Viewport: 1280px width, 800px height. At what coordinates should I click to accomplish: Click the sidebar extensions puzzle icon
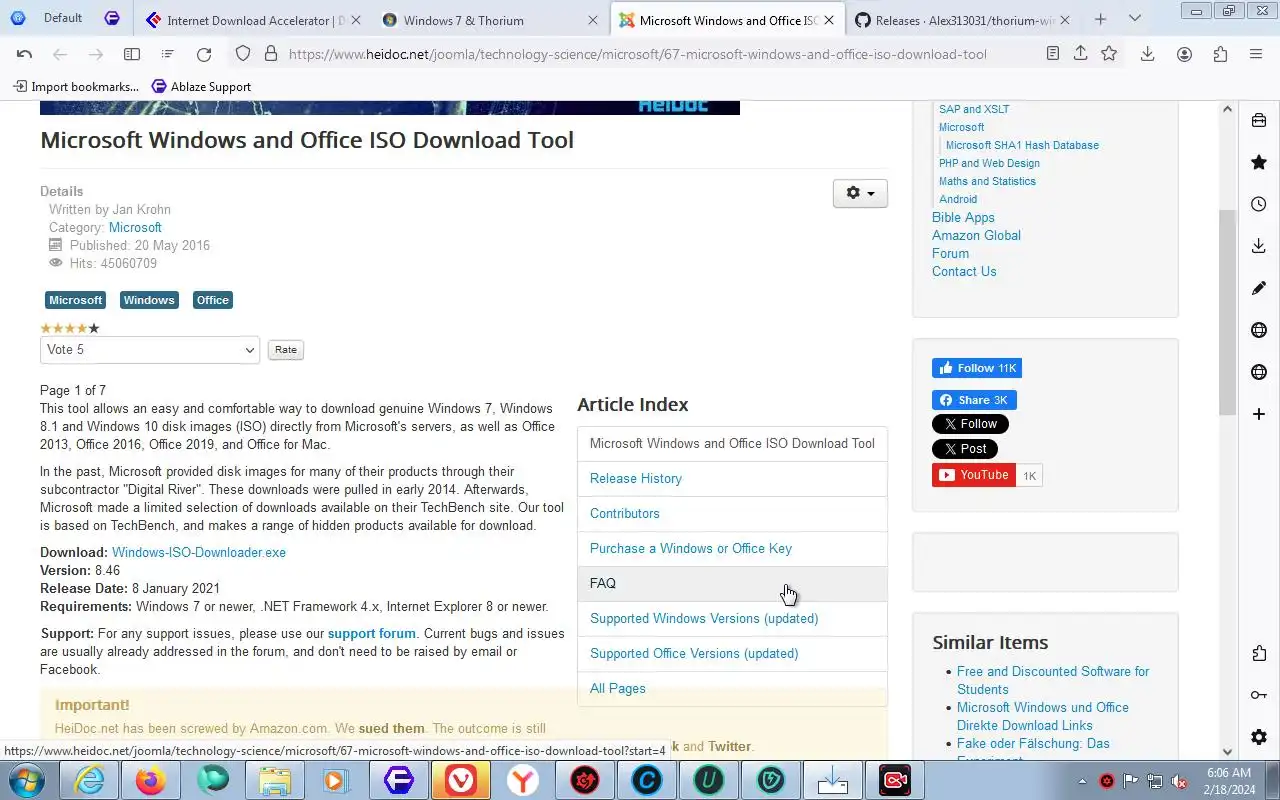1259,653
